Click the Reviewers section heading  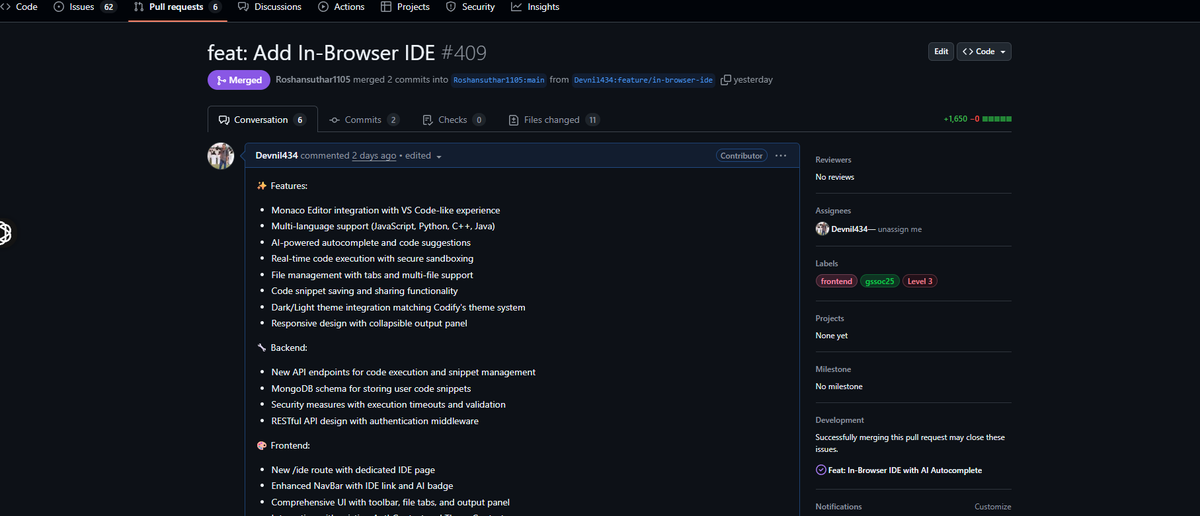tap(833, 160)
